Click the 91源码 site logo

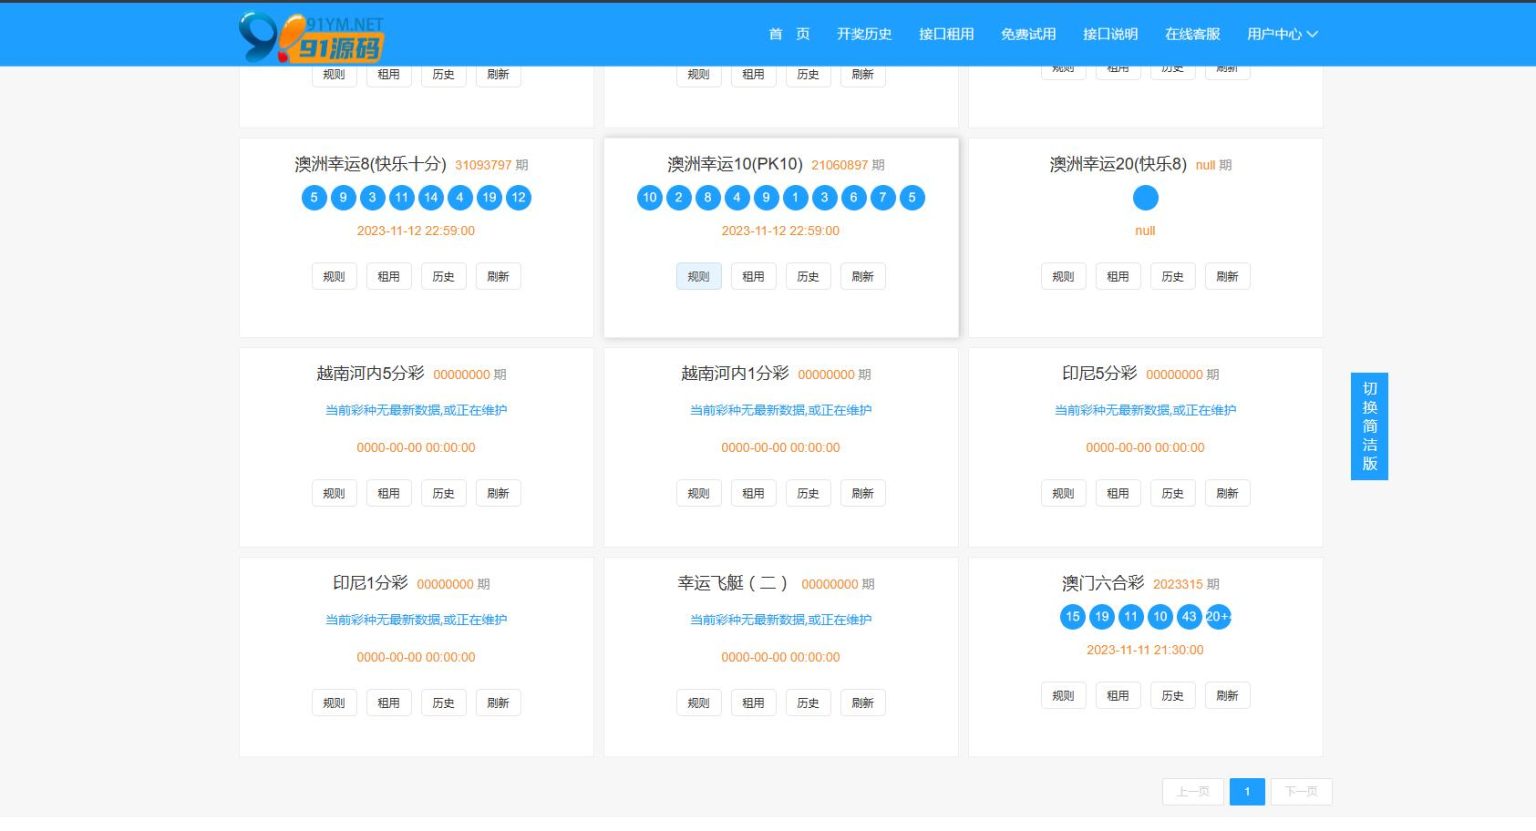click(x=311, y=36)
